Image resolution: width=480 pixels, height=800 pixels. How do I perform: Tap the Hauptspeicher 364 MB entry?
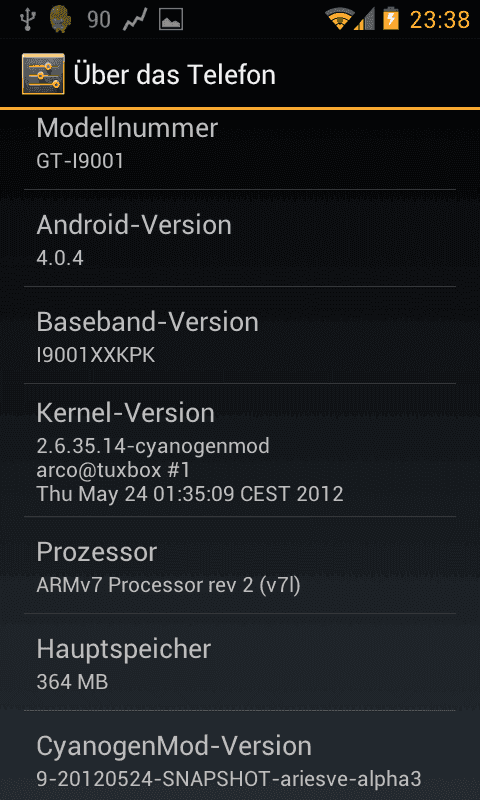click(x=240, y=662)
